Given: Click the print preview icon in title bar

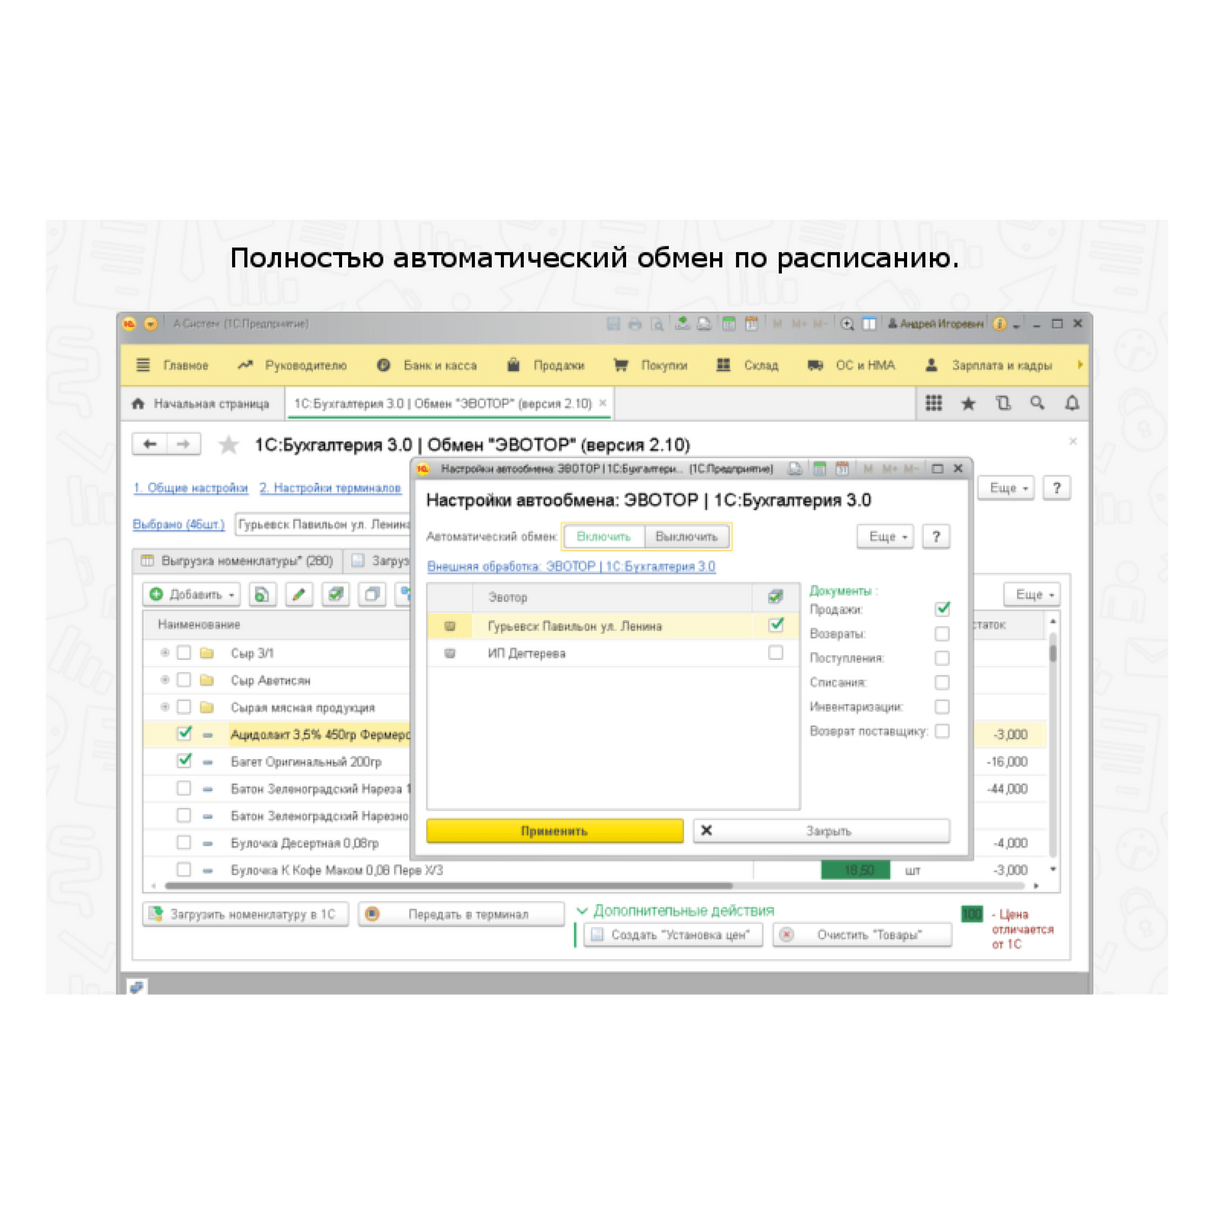Looking at the screenshot, I should [x=657, y=324].
